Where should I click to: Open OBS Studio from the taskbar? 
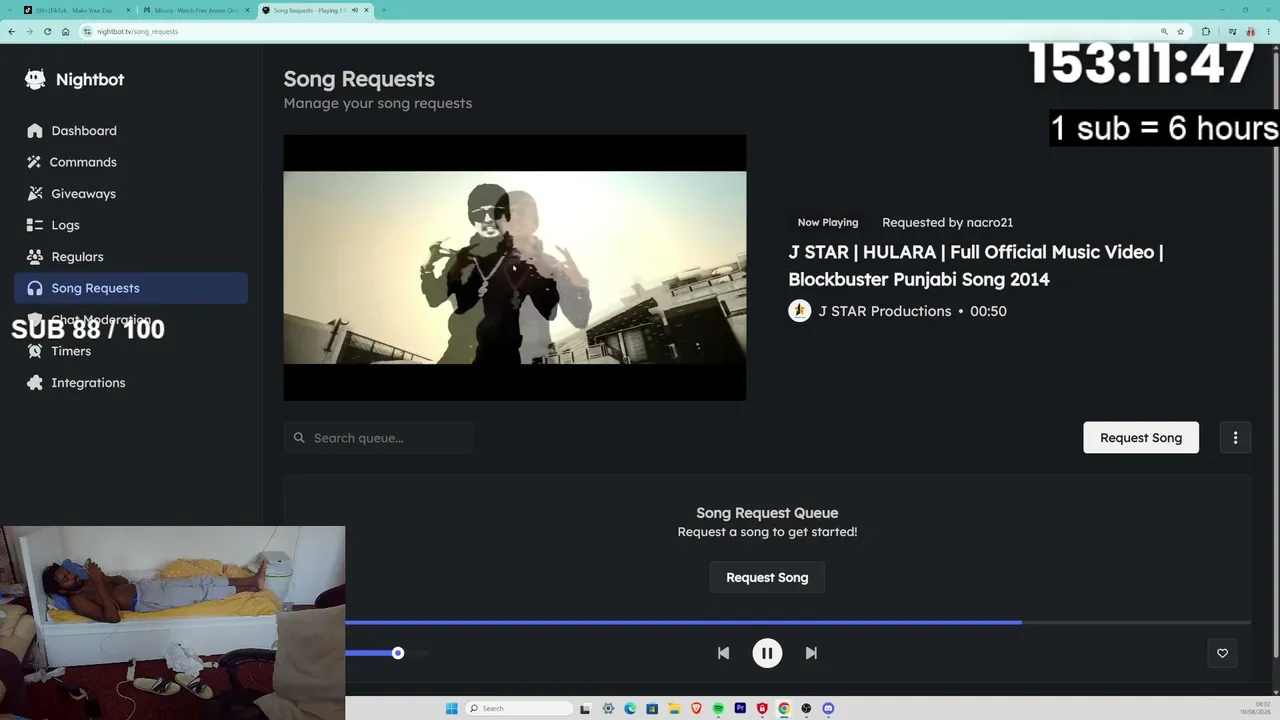pos(806,708)
